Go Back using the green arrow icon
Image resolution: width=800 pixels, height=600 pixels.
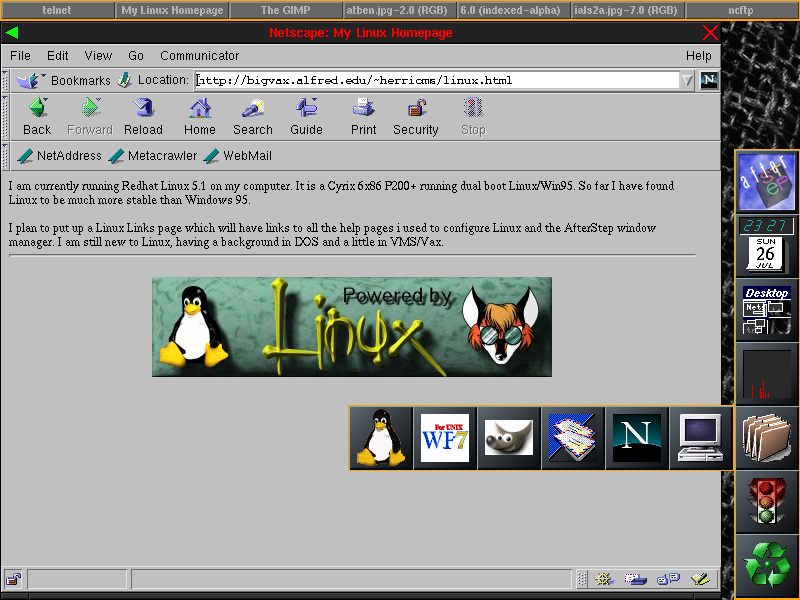[x=37, y=108]
